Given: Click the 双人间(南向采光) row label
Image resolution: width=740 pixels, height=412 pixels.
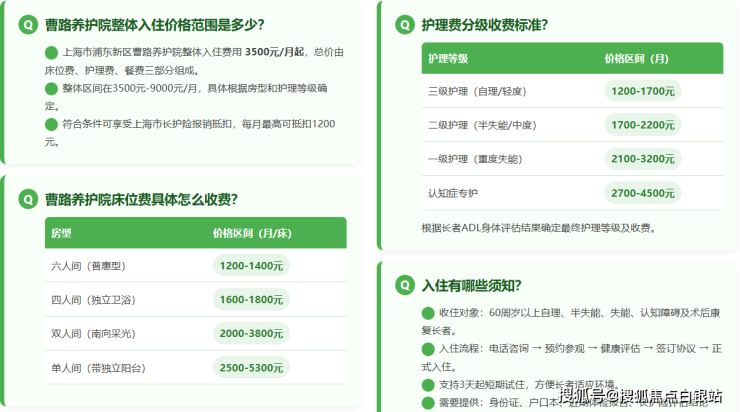Looking at the screenshot, I should [x=93, y=334].
